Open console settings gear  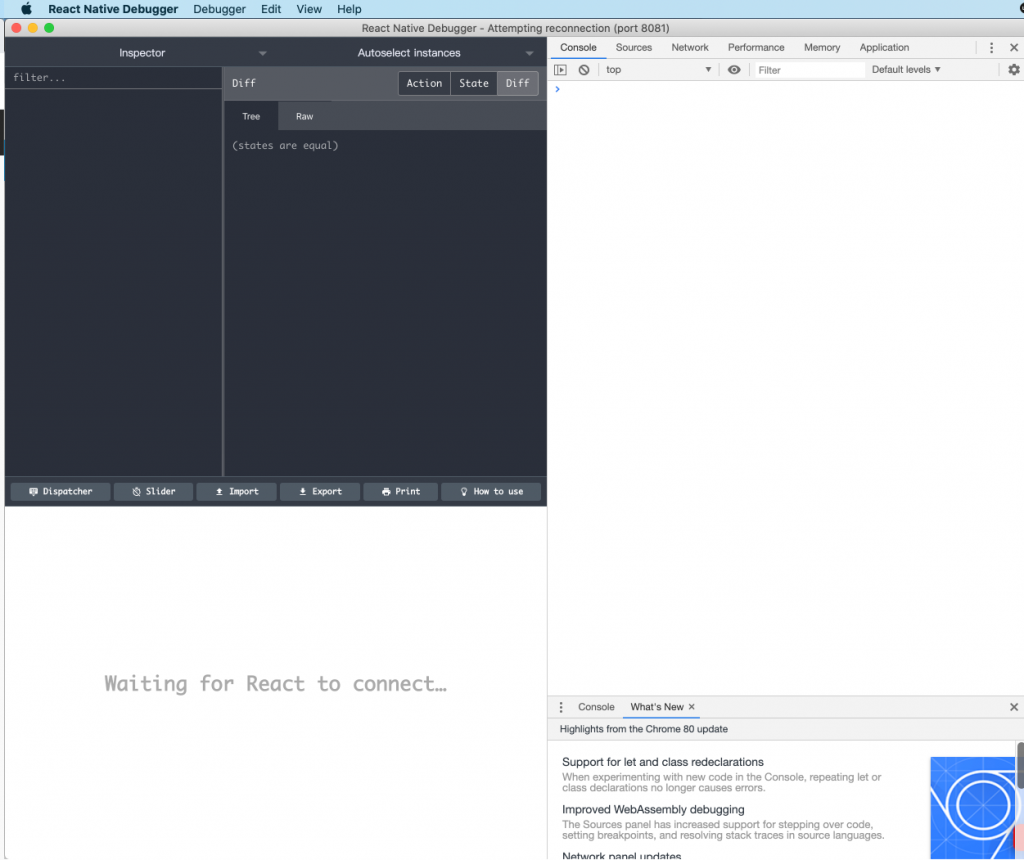[1014, 70]
